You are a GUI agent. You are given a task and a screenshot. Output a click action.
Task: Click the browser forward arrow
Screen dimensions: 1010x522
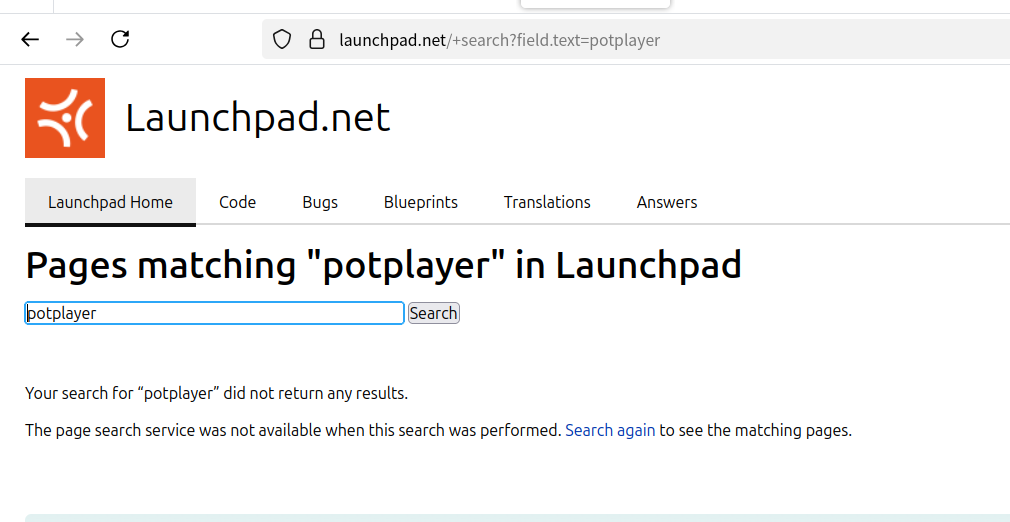(75, 39)
